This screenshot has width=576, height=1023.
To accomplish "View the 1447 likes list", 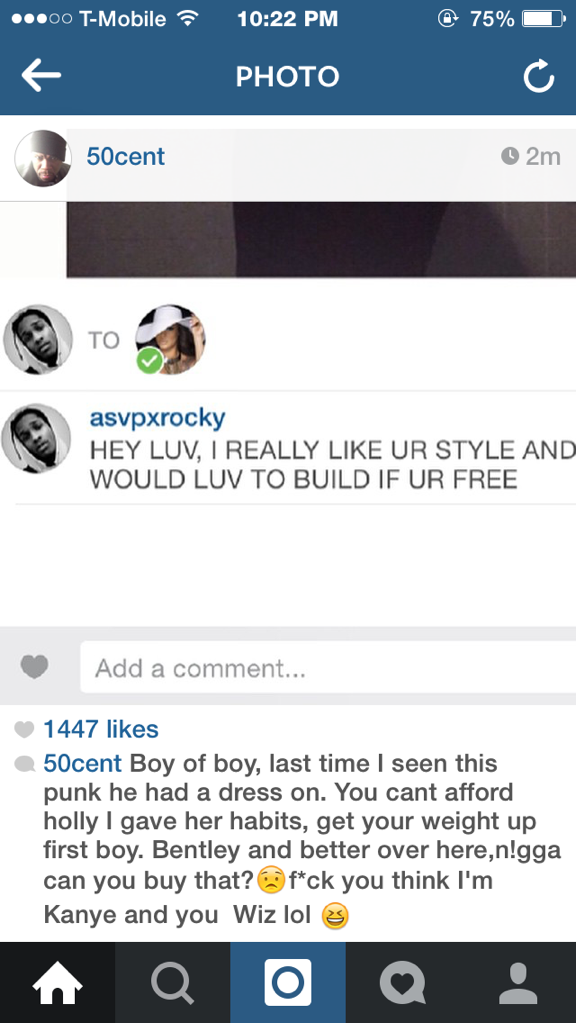I will click(100, 729).
